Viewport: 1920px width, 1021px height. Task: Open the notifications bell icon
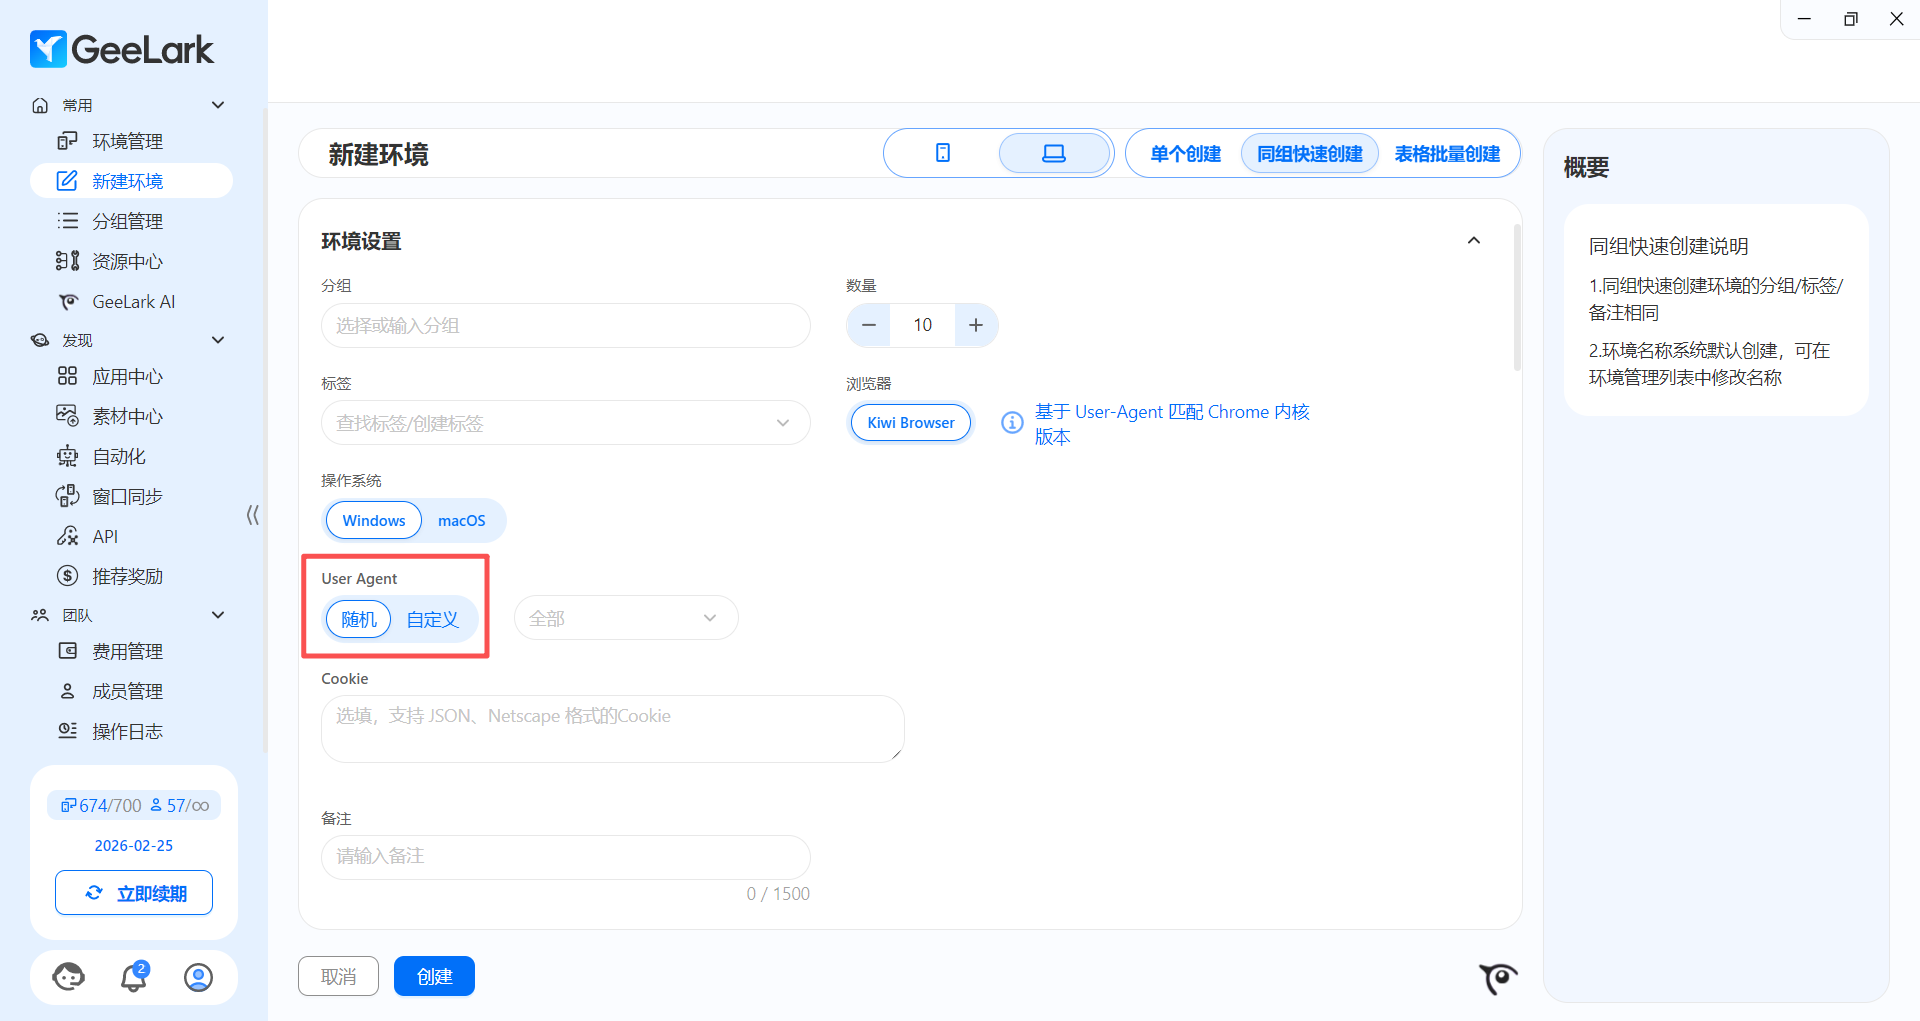click(x=133, y=977)
